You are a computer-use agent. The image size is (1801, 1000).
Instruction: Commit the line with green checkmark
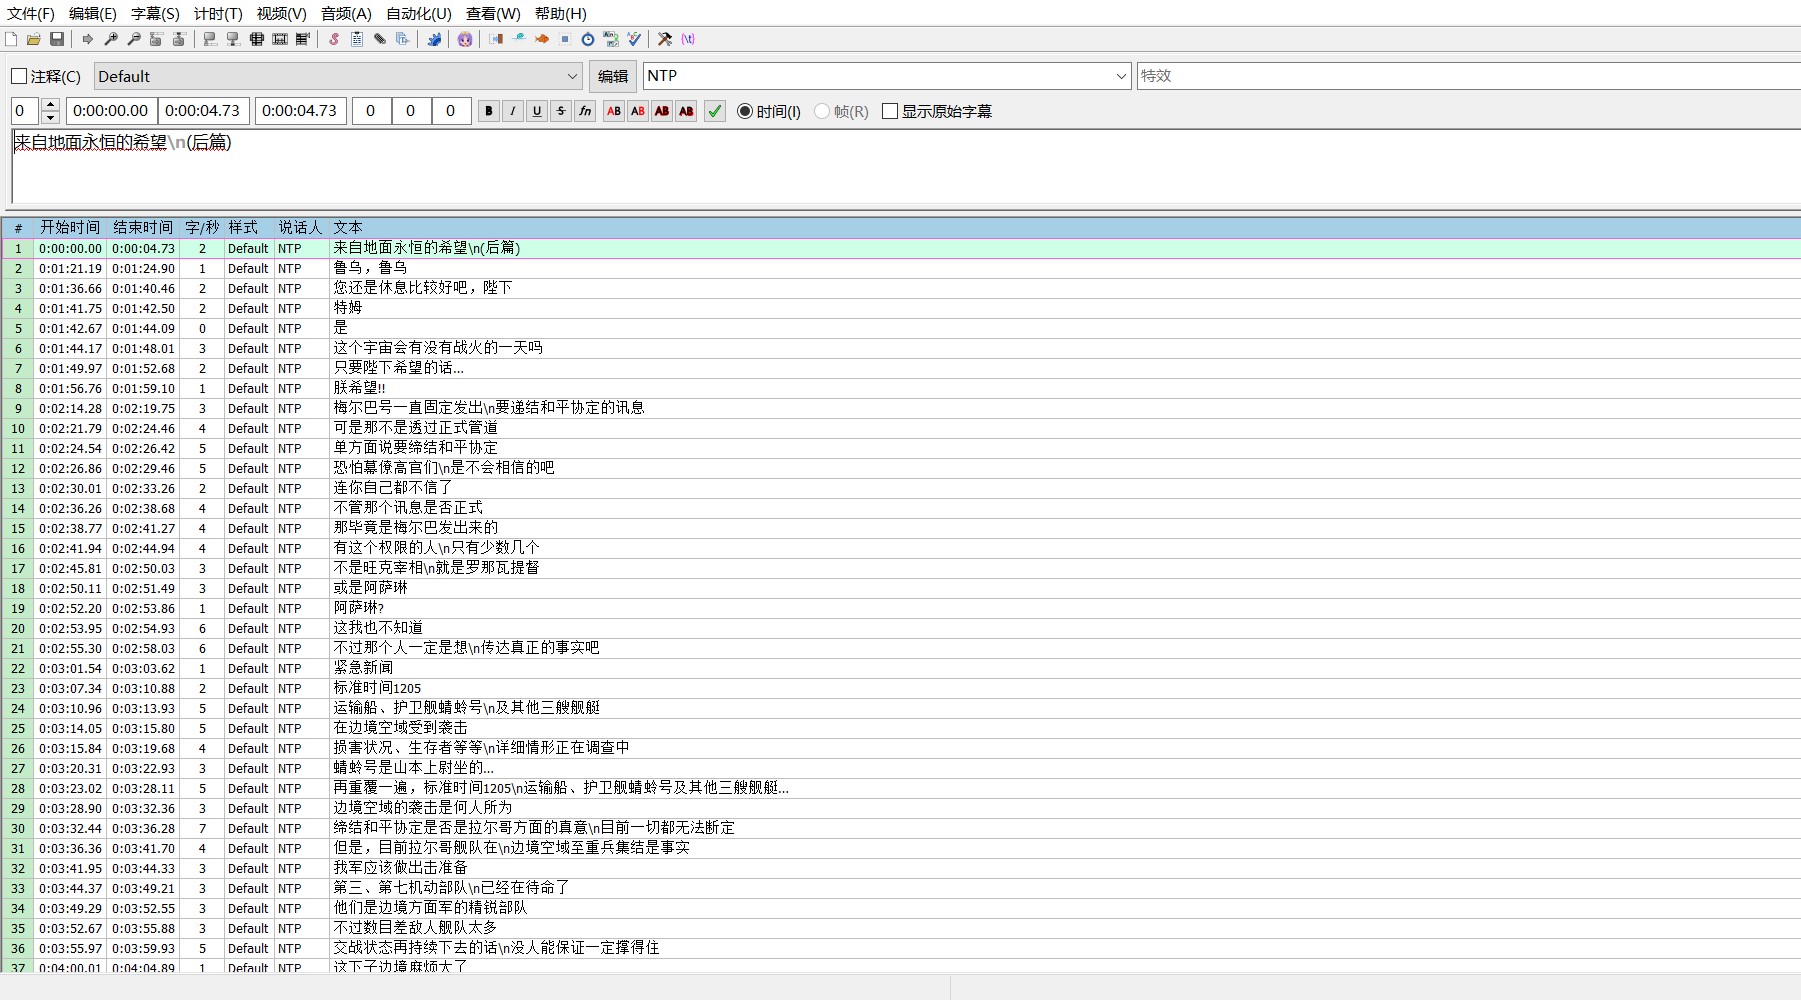point(715,111)
